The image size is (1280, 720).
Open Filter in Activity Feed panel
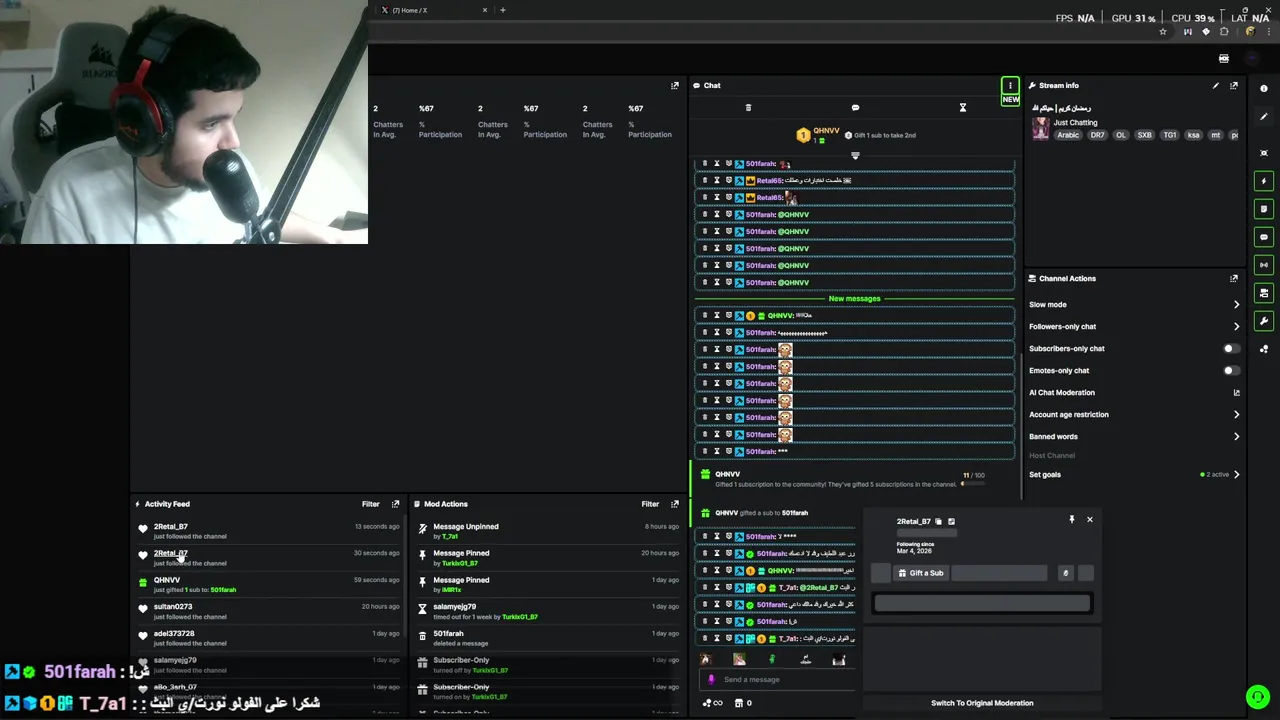click(x=371, y=504)
